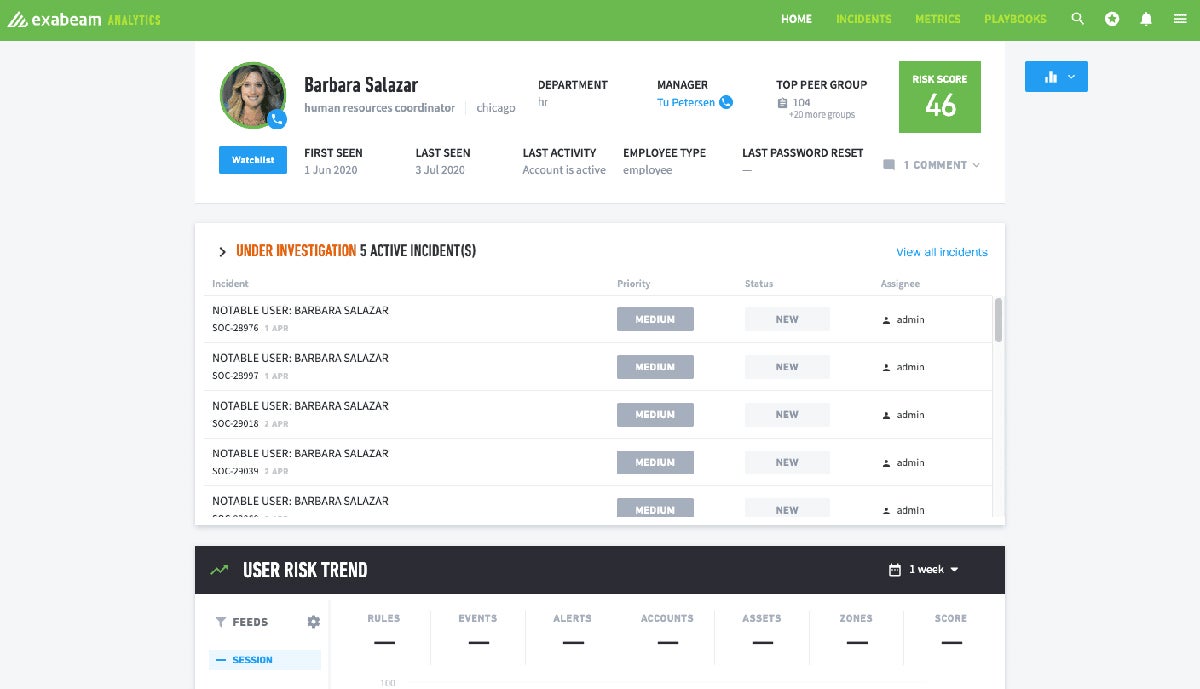Image resolution: width=1200 pixels, height=689 pixels.
Task: Open notifications bell icon
Action: pos(1146,19)
